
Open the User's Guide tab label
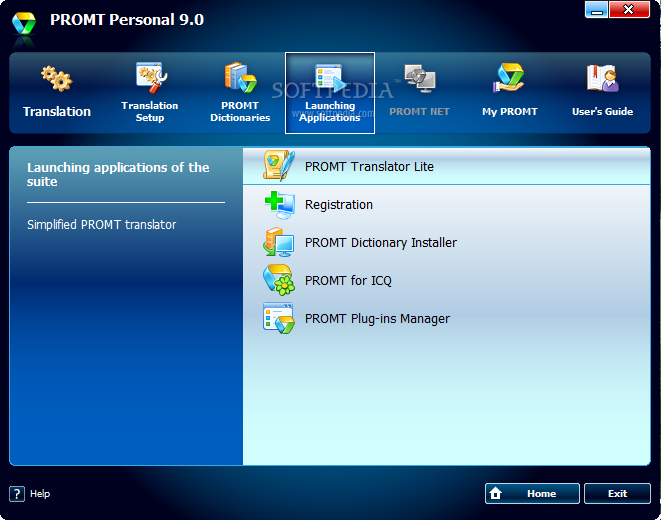click(x=602, y=112)
